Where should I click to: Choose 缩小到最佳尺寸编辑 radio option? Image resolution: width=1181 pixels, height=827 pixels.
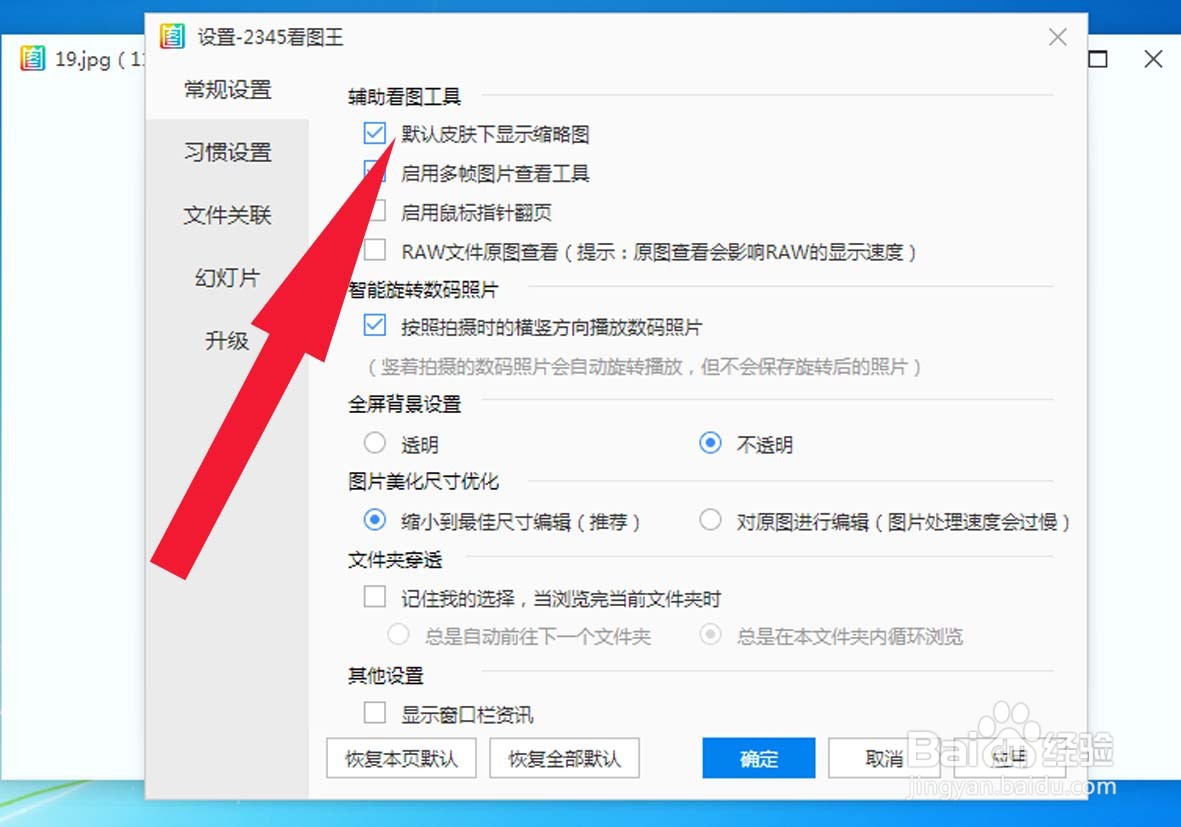click(374, 520)
